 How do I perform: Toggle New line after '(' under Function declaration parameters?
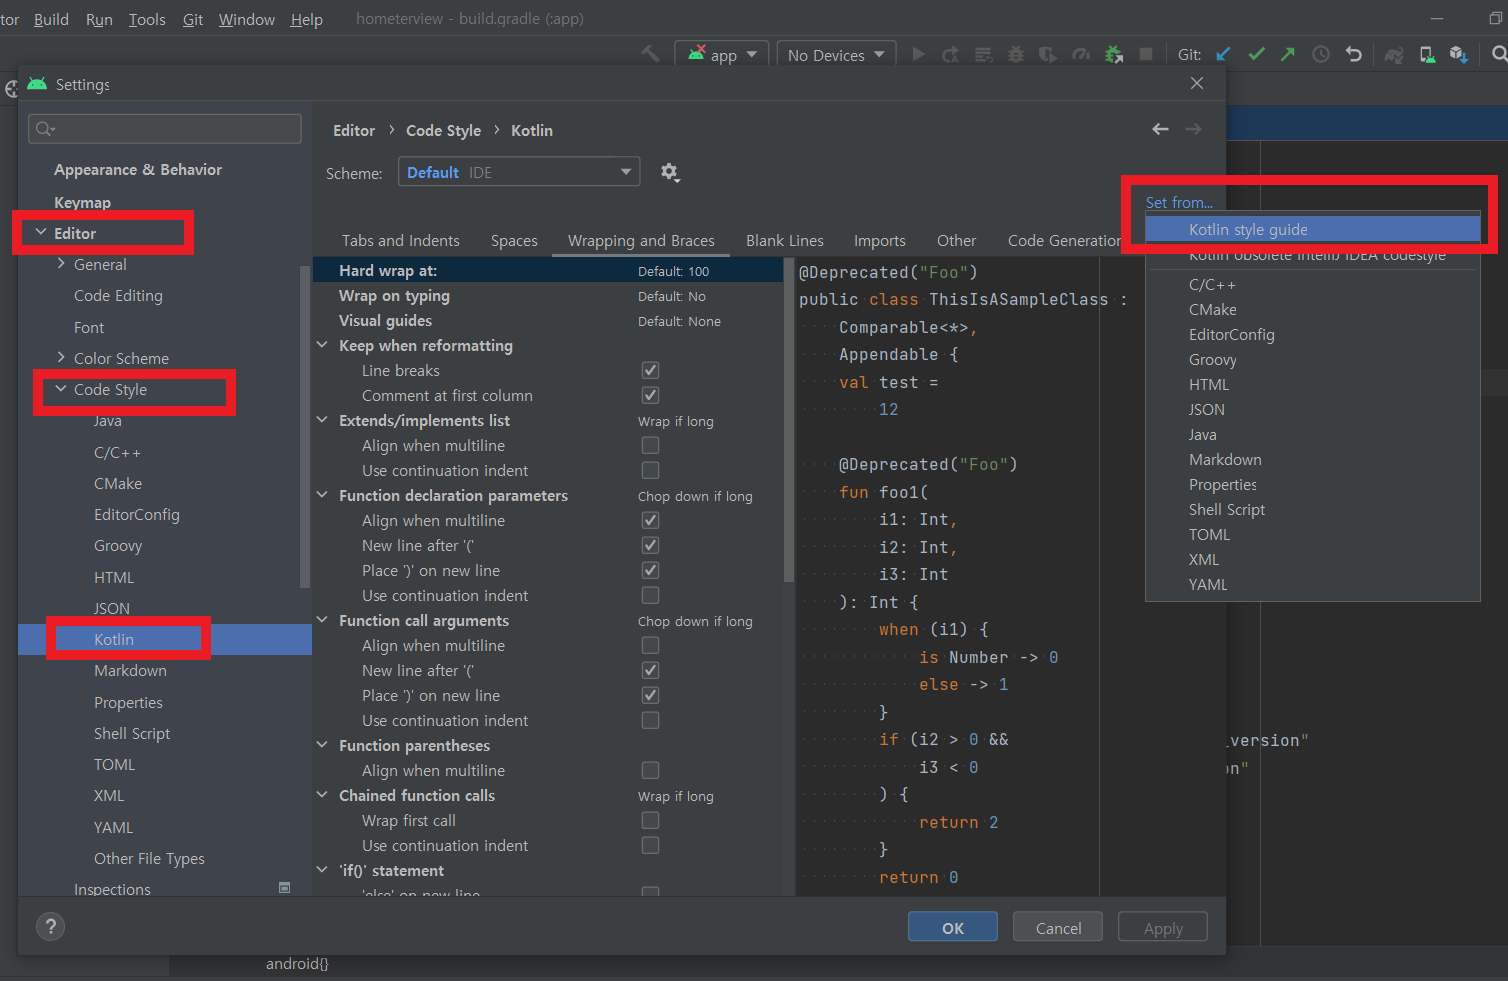pyautogui.click(x=650, y=545)
